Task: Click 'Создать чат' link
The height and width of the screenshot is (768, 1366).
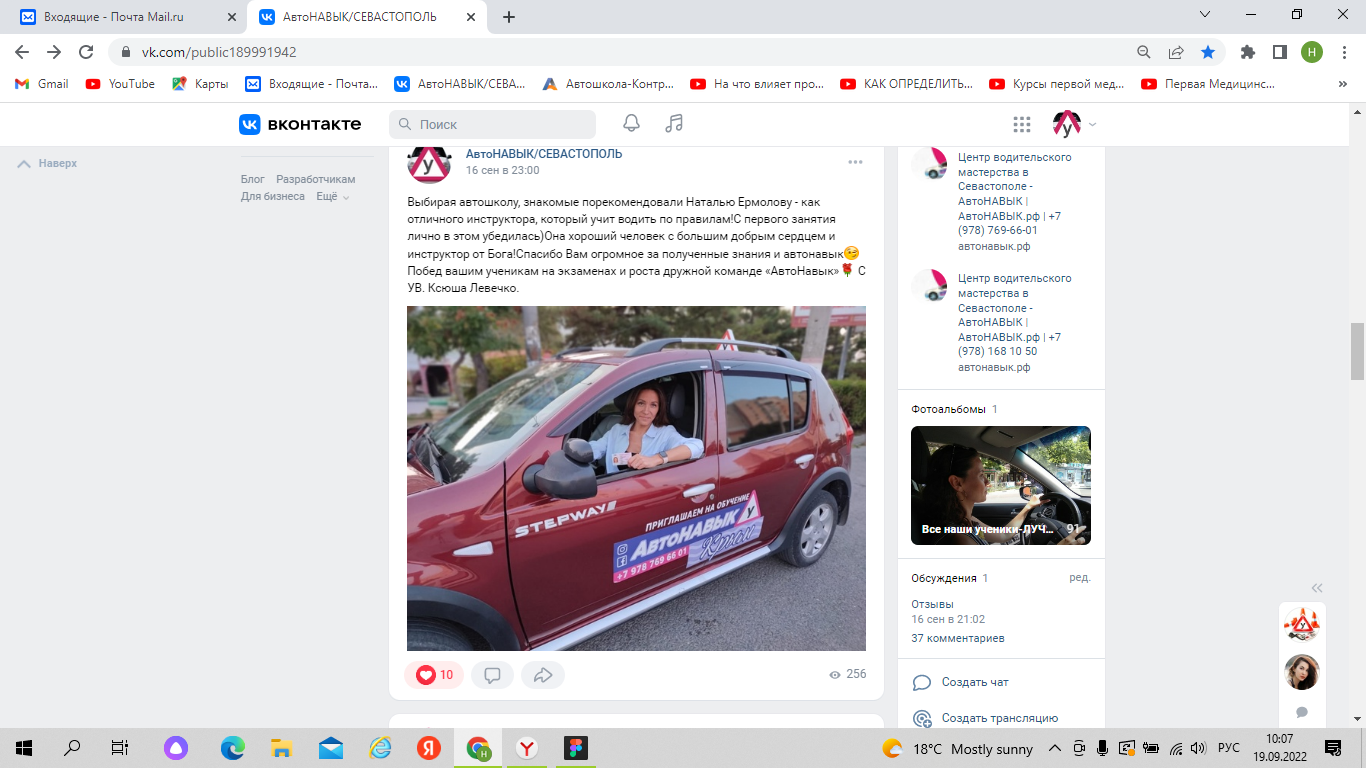Action: point(974,682)
